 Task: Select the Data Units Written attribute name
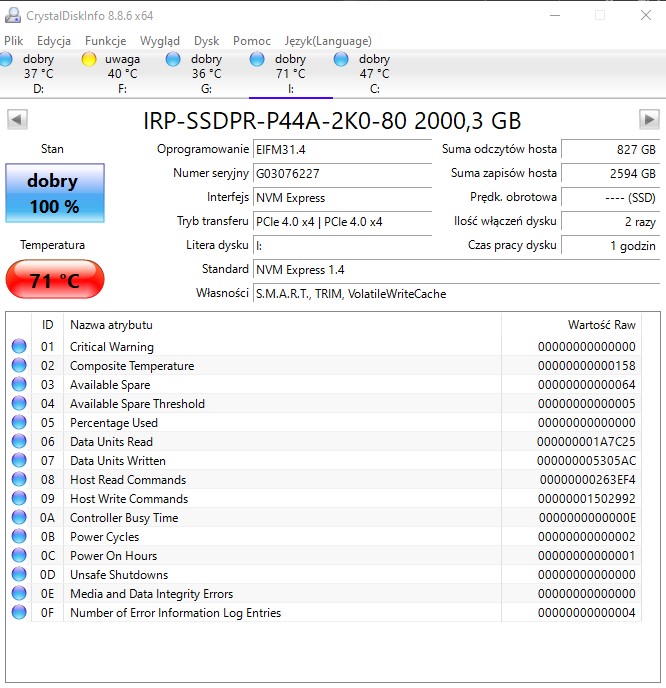[118, 461]
